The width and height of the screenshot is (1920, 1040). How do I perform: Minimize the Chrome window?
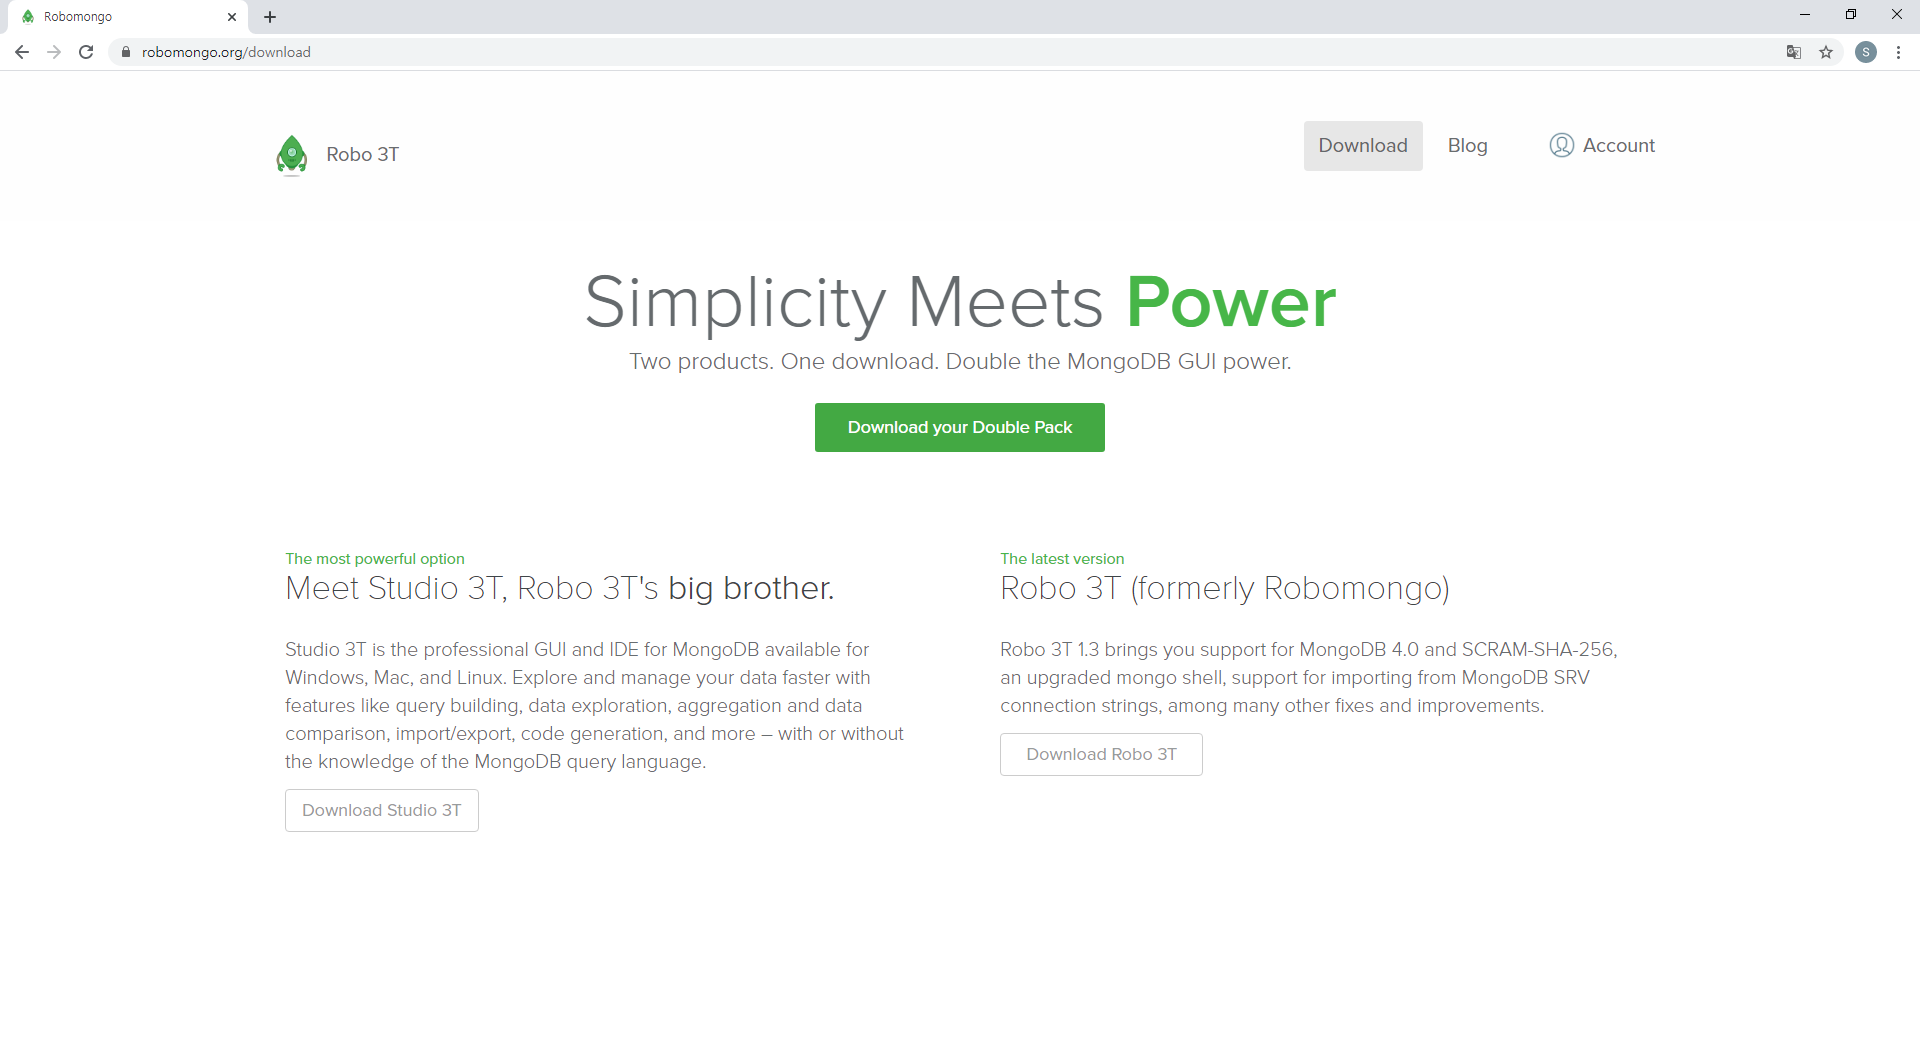(1805, 14)
